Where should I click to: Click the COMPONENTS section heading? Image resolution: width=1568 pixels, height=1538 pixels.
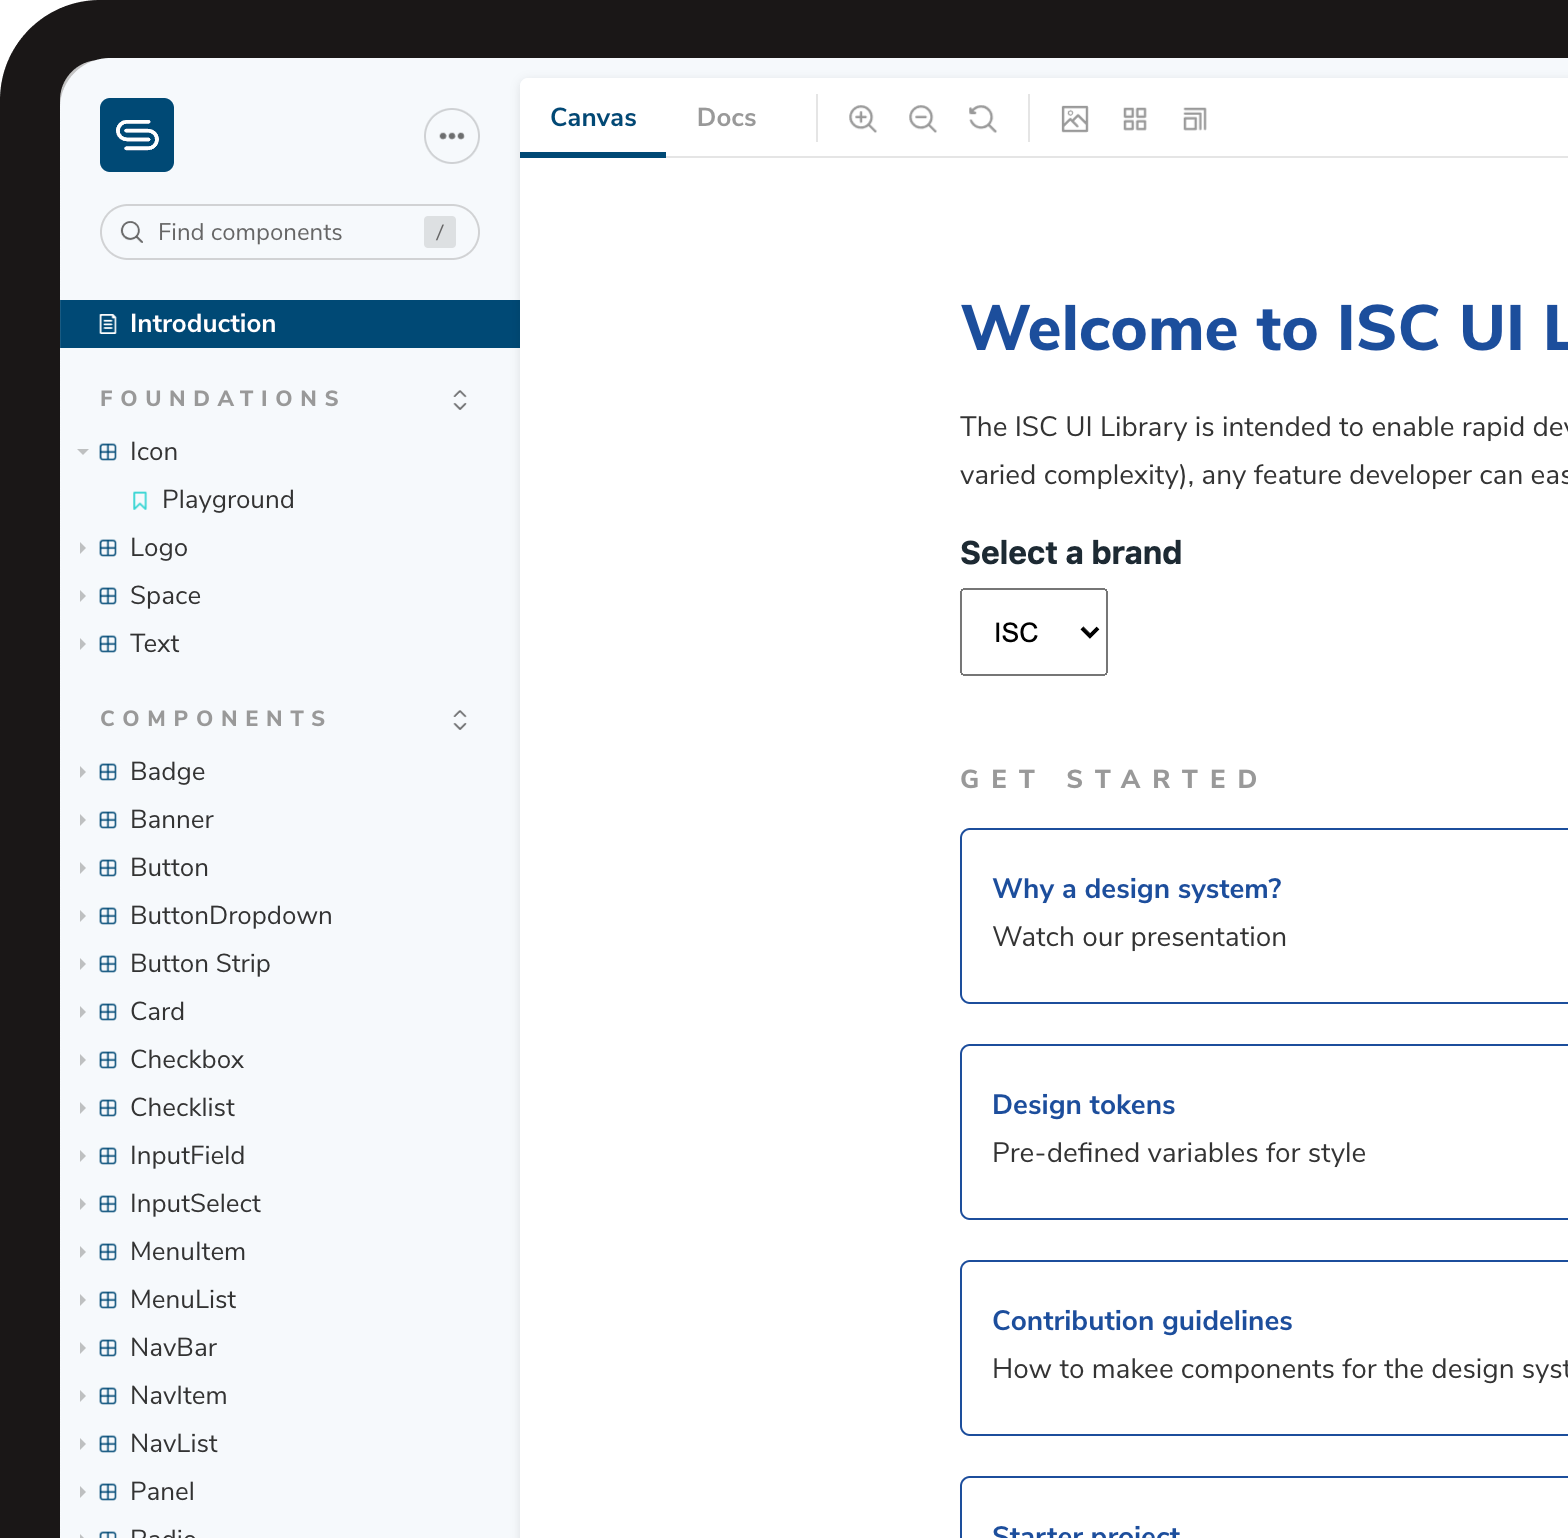tap(215, 719)
